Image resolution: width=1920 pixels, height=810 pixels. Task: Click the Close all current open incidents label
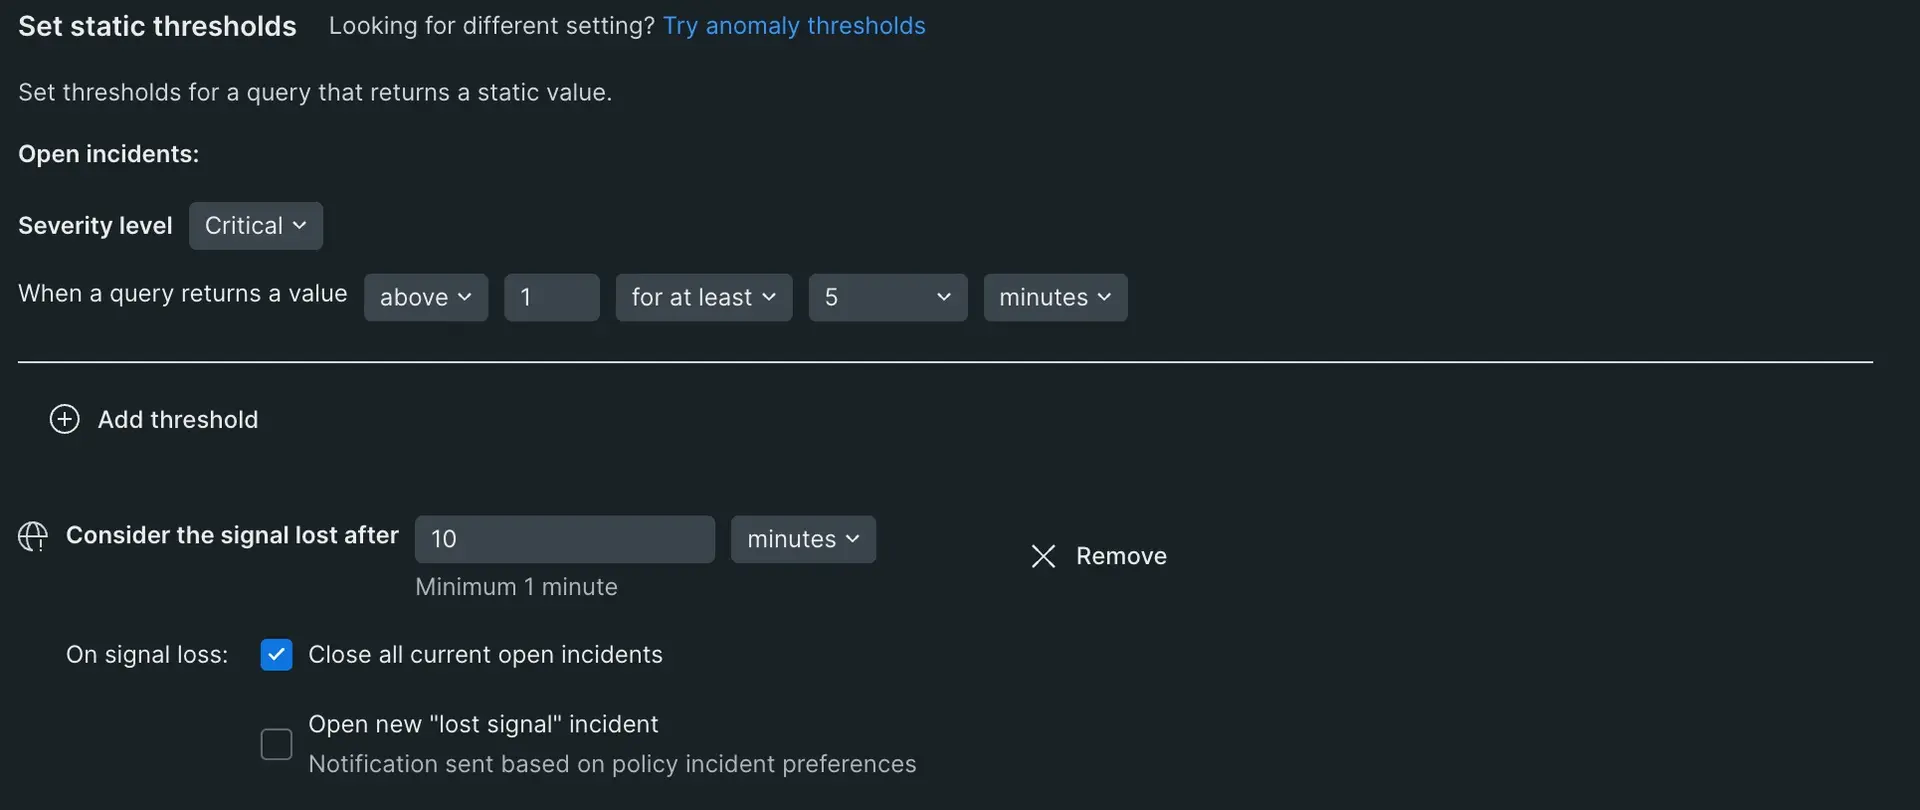pyautogui.click(x=485, y=655)
